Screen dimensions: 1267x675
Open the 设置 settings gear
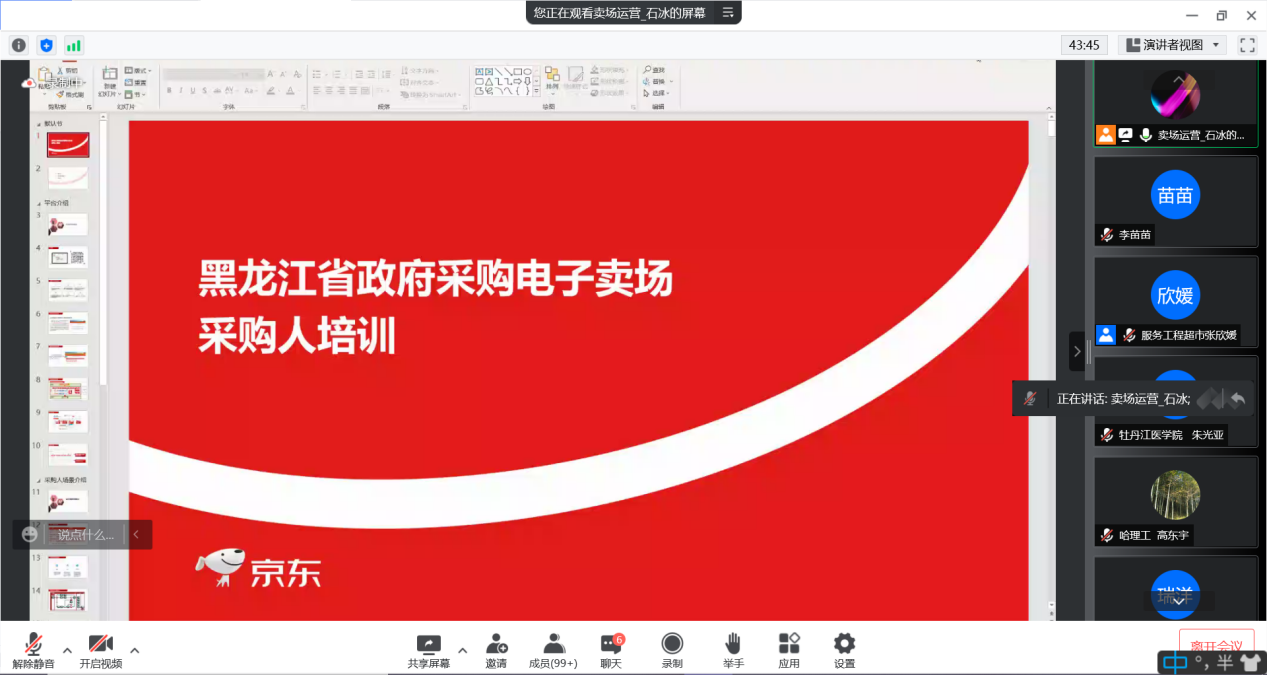pos(844,650)
